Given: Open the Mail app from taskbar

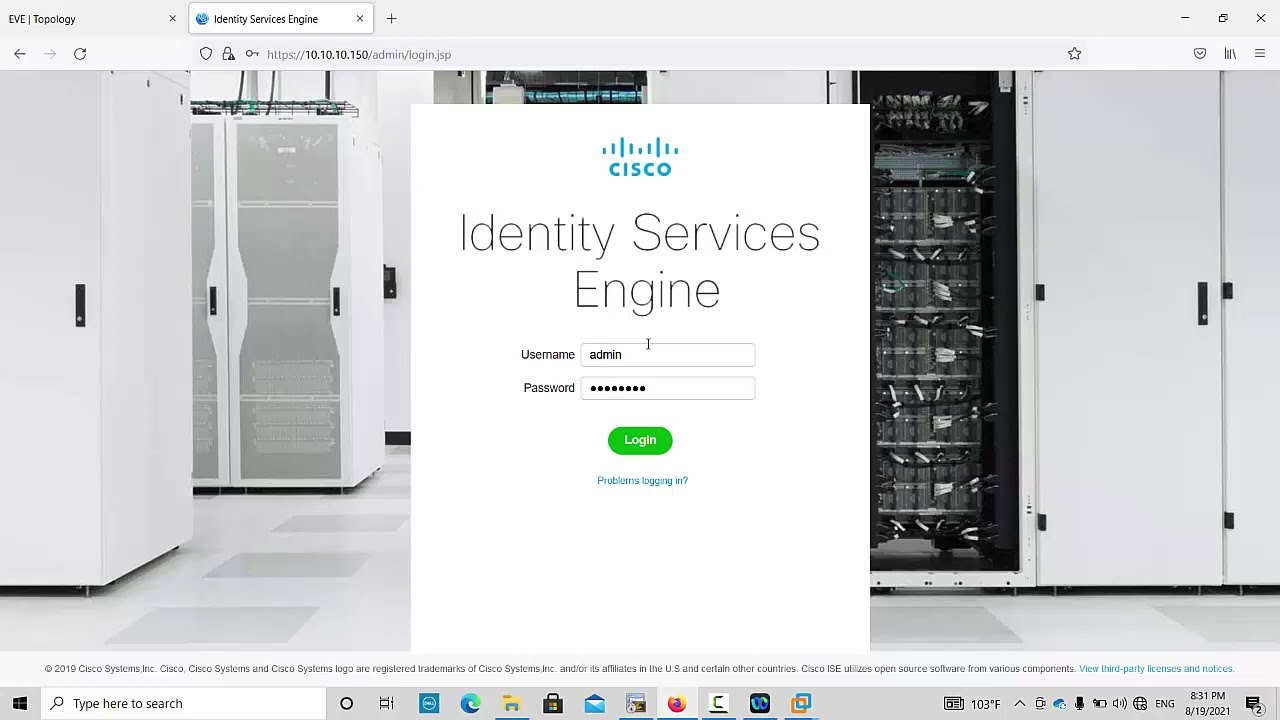Looking at the screenshot, I should (x=594, y=703).
